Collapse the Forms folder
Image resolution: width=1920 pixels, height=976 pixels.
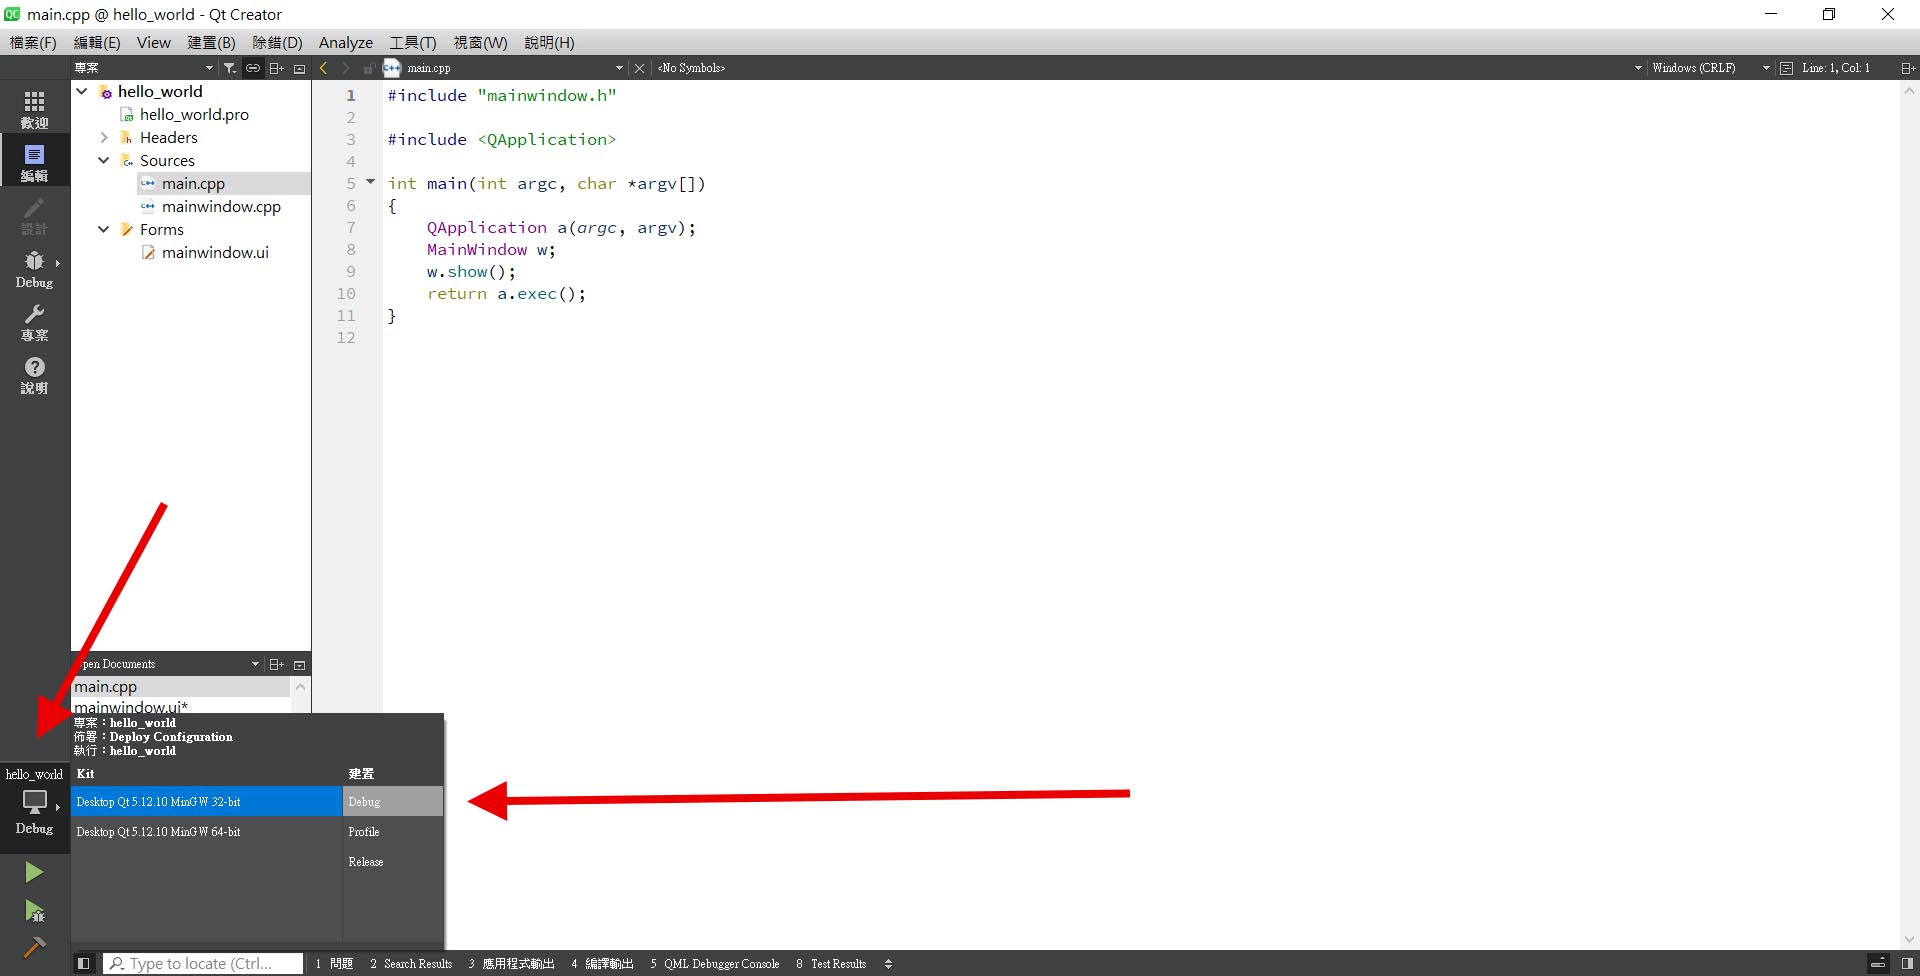pos(104,229)
